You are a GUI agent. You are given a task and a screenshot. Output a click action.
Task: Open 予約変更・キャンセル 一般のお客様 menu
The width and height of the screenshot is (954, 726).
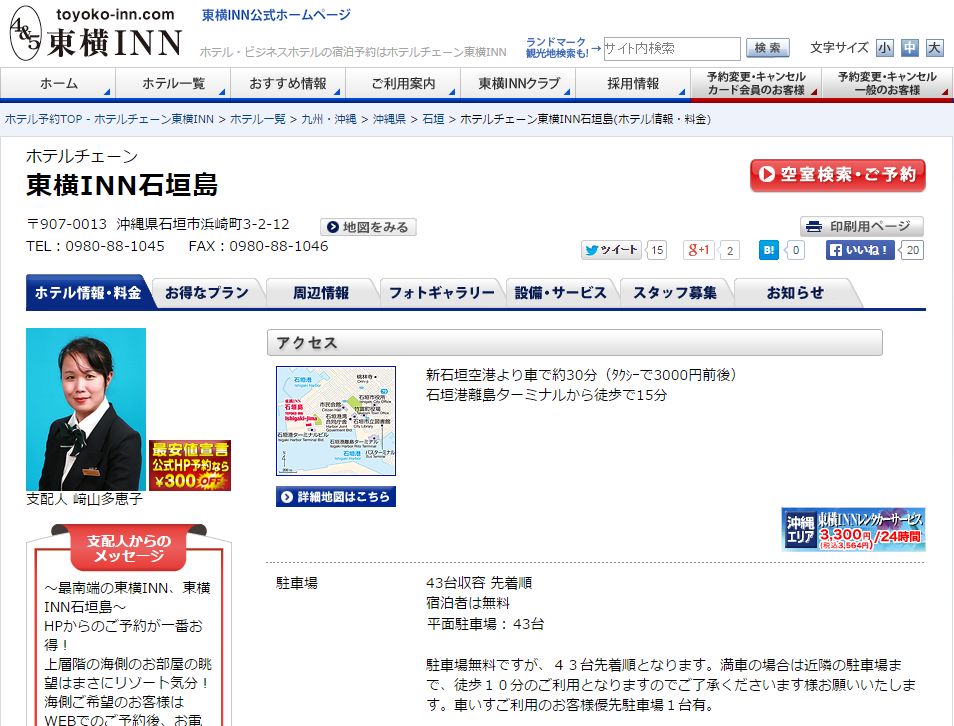tap(887, 83)
